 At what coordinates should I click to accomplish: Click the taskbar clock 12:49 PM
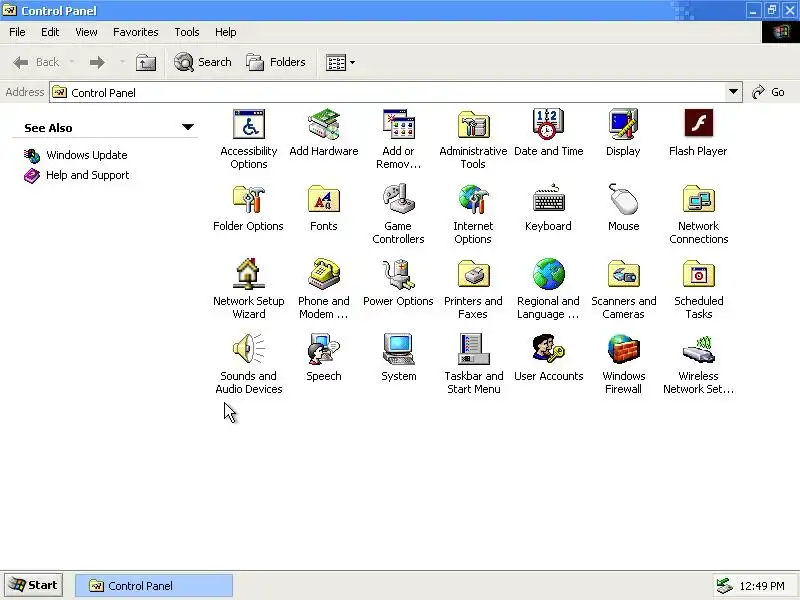pos(762,586)
